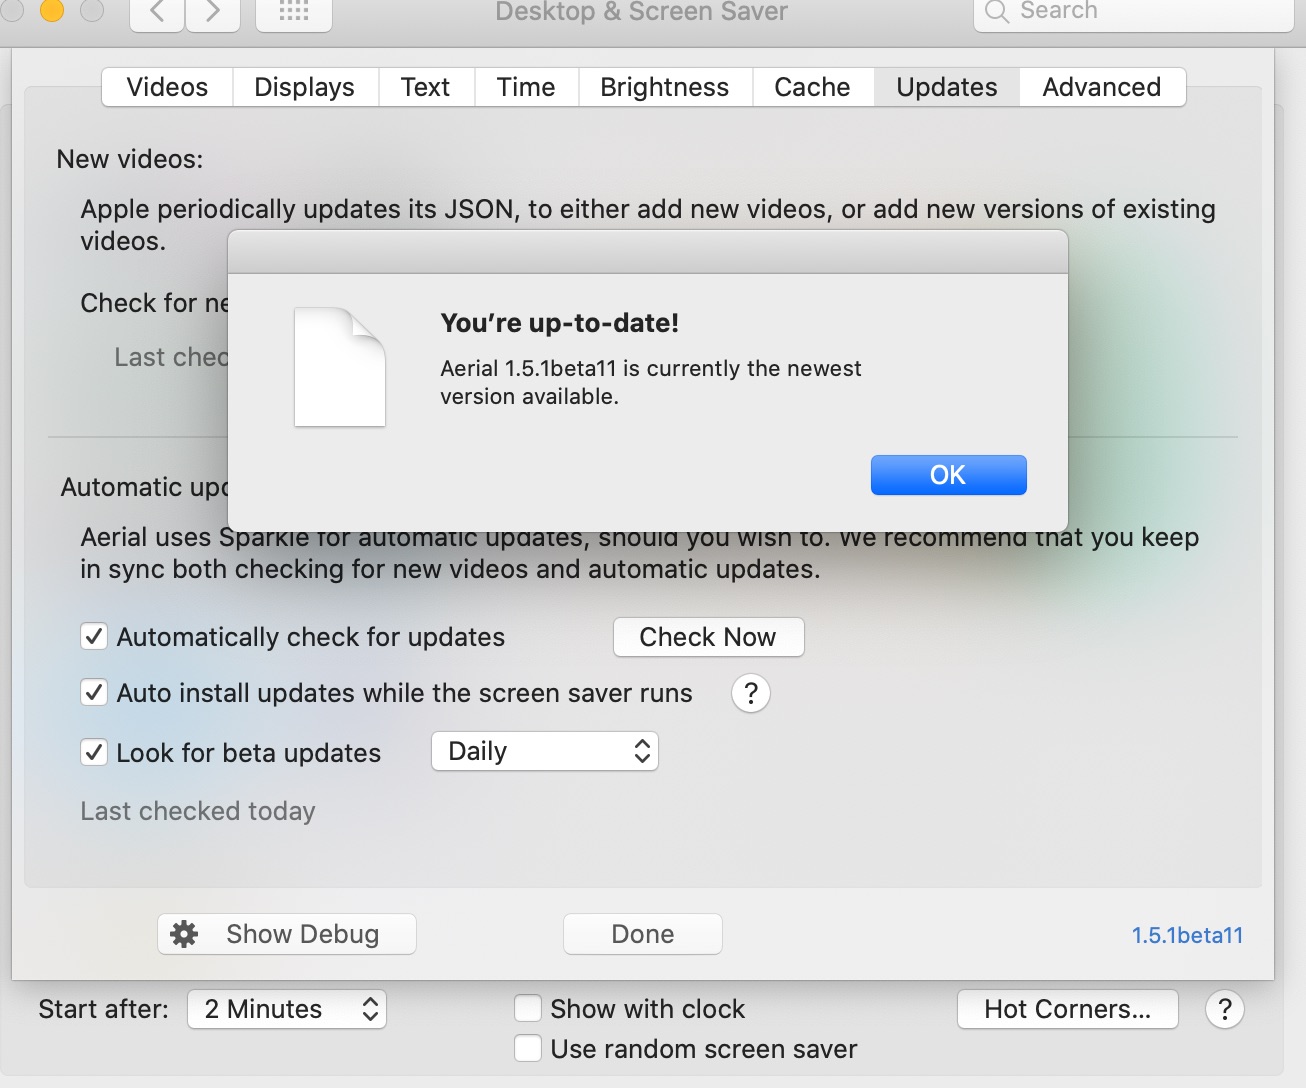The image size is (1306, 1088).
Task: Click the Done button
Action: point(643,934)
